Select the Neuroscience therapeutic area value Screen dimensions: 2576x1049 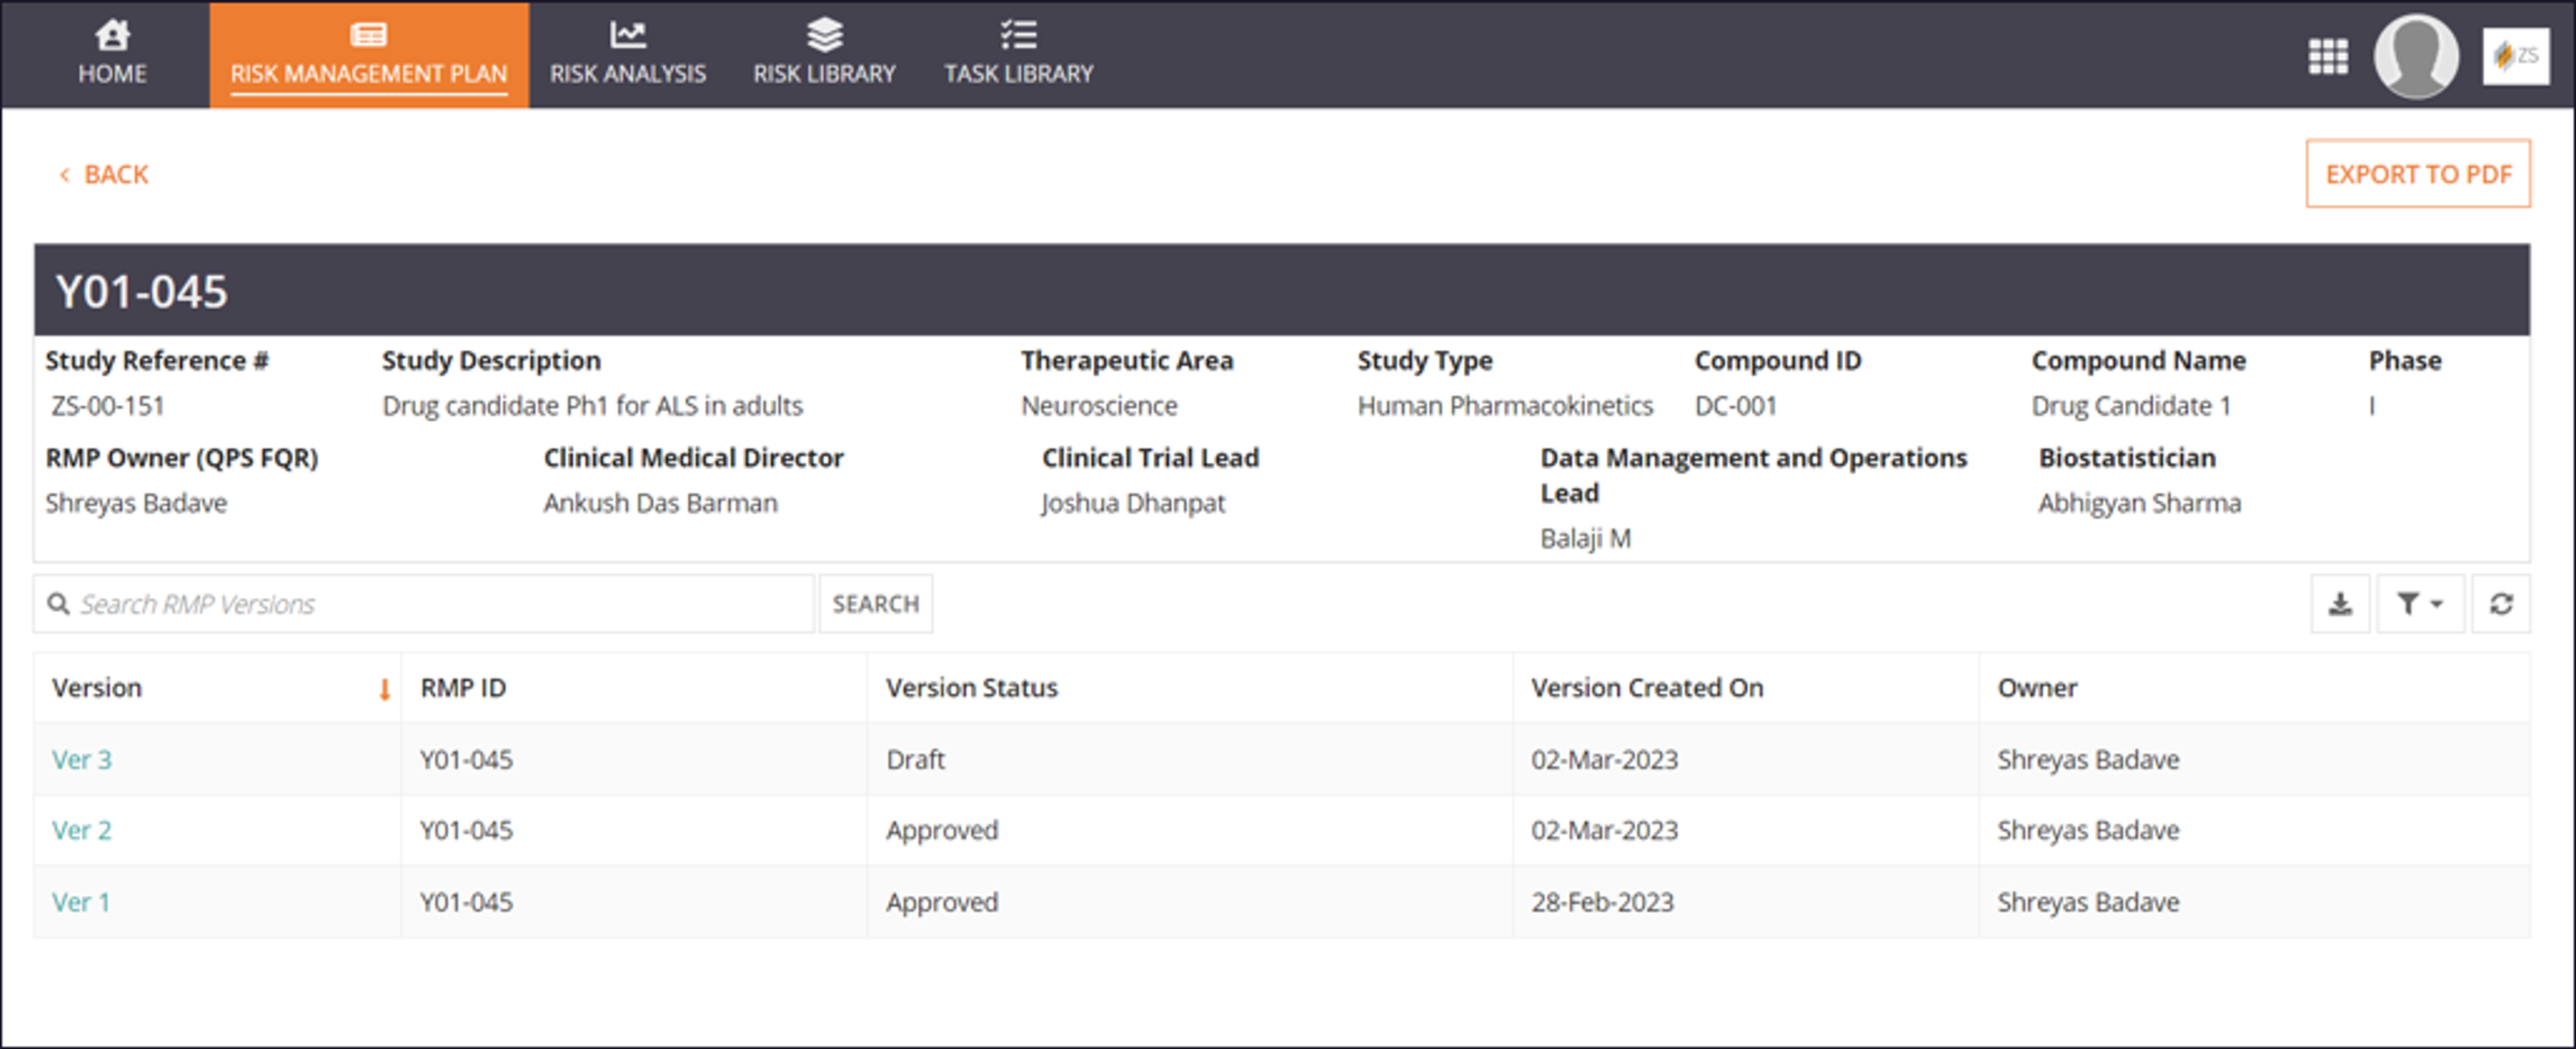coord(1099,406)
